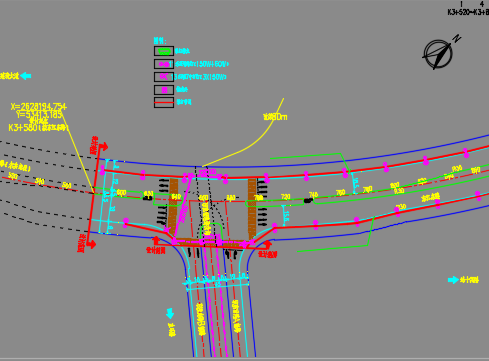The height and width of the screenshot is (361, 489).
Task: Select the station mark 720
Action: [x=285, y=197]
